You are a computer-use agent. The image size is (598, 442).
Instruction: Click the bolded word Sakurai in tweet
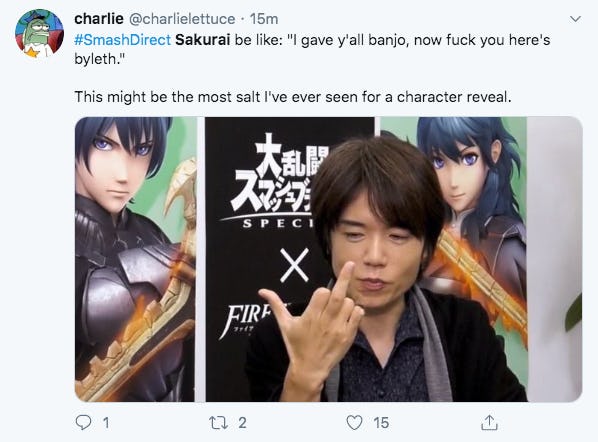pyautogui.click(x=203, y=40)
